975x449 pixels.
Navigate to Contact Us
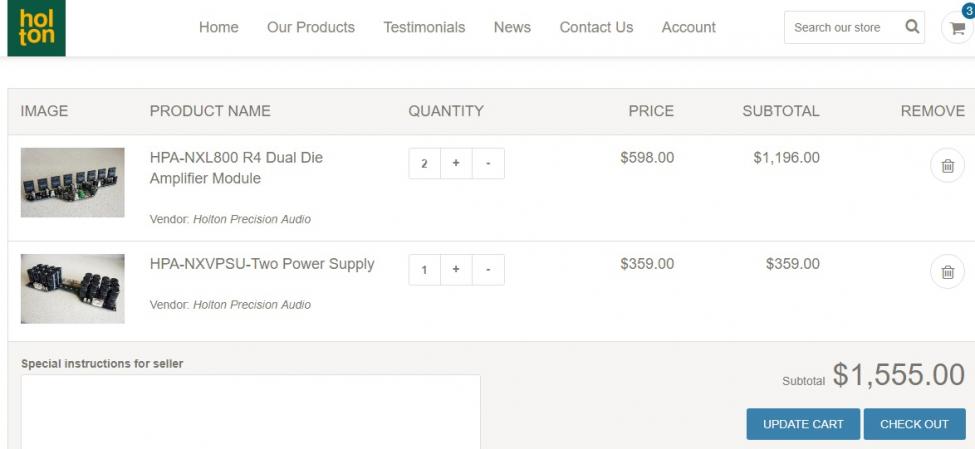click(596, 28)
